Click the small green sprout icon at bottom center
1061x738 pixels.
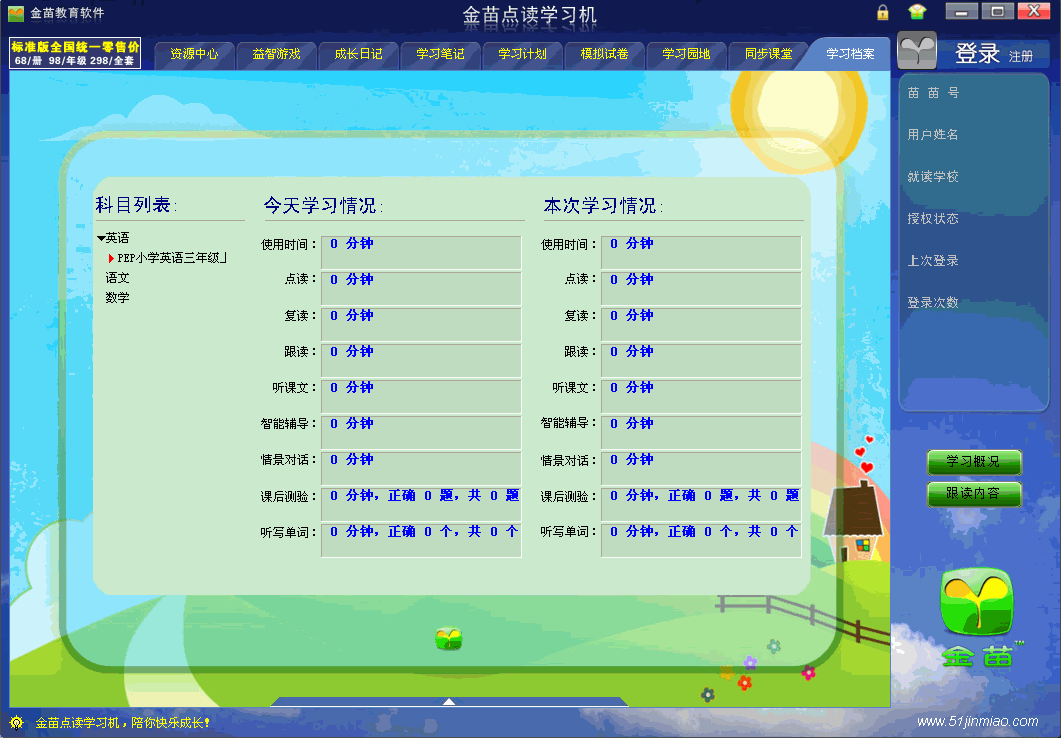pyautogui.click(x=448, y=638)
